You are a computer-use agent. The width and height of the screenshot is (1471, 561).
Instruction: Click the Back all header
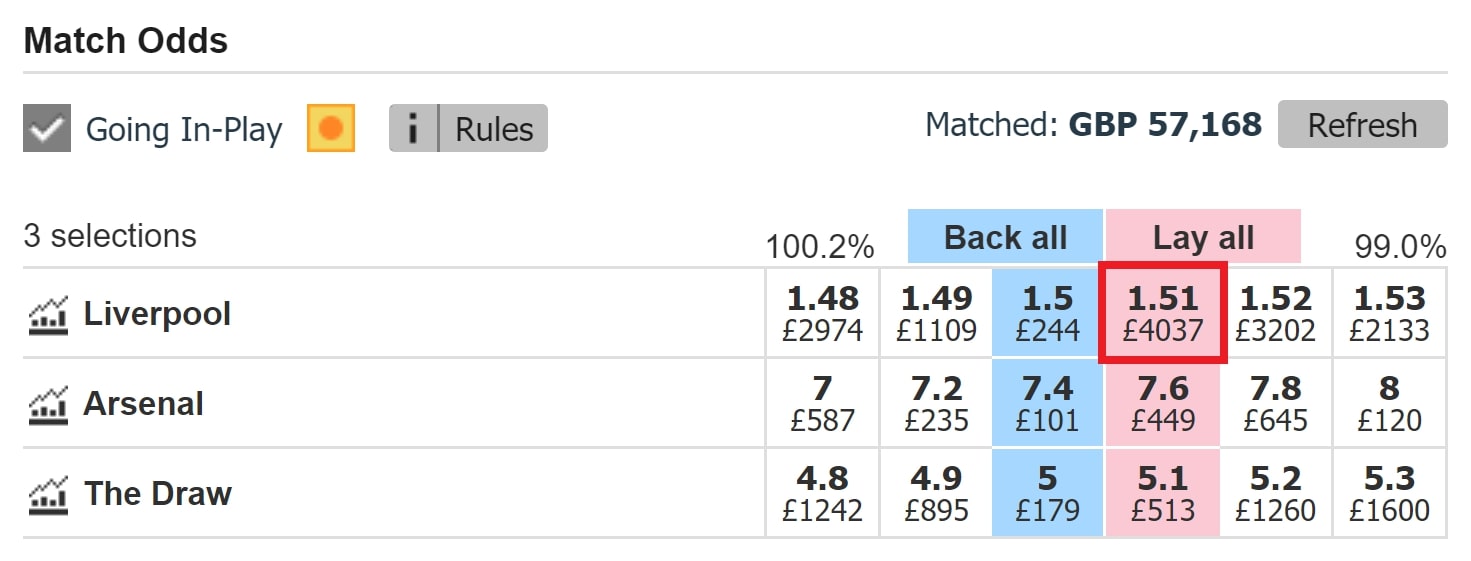[x=1005, y=237]
